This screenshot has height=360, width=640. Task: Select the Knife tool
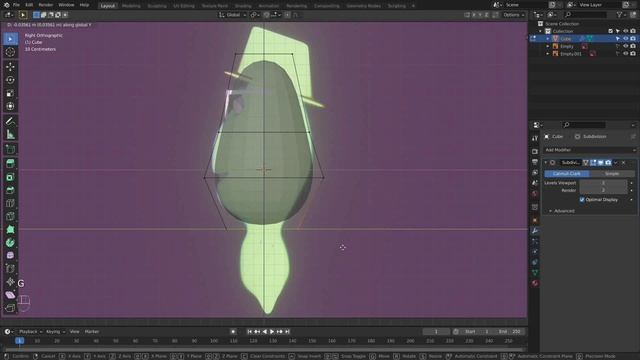[x=10, y=216]
